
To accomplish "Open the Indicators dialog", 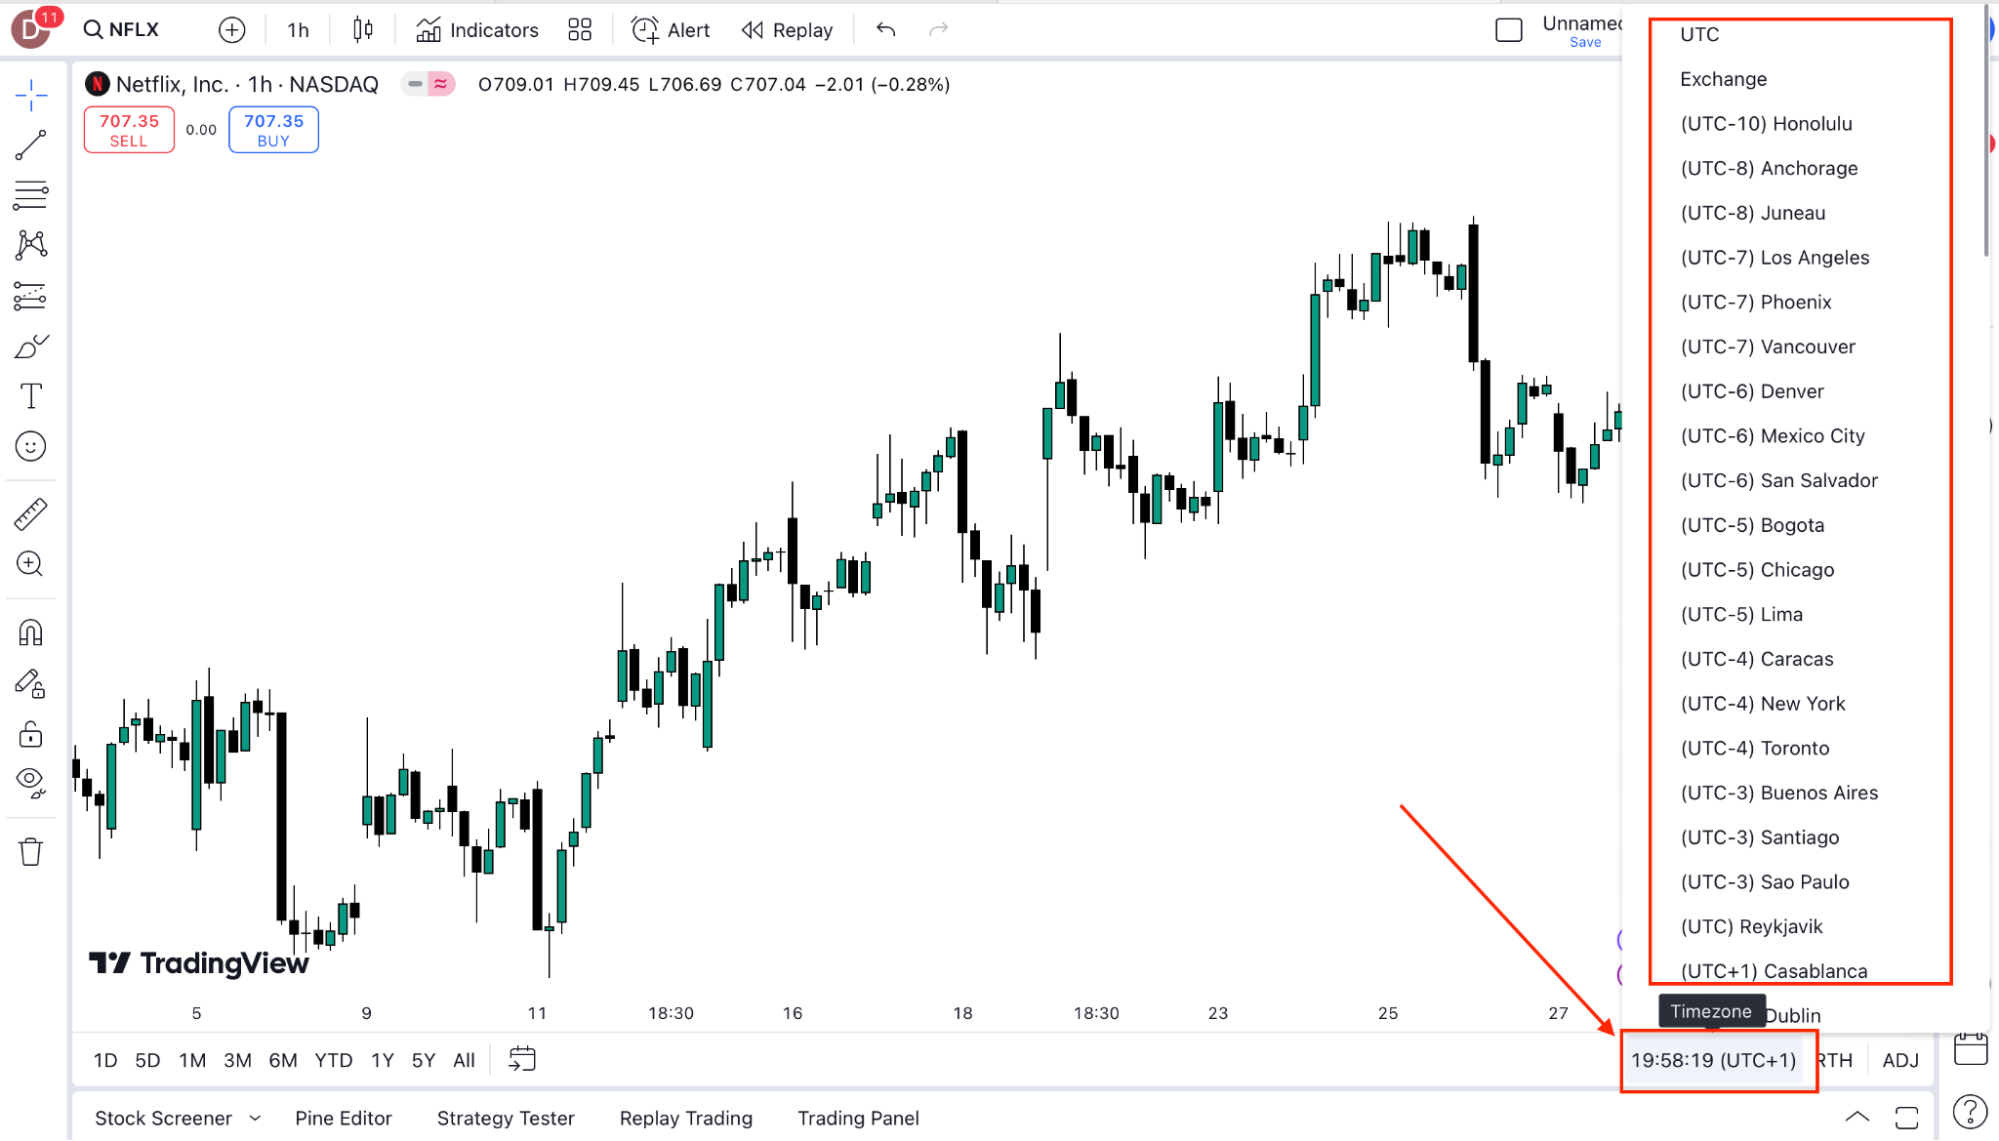I will 478,30.
